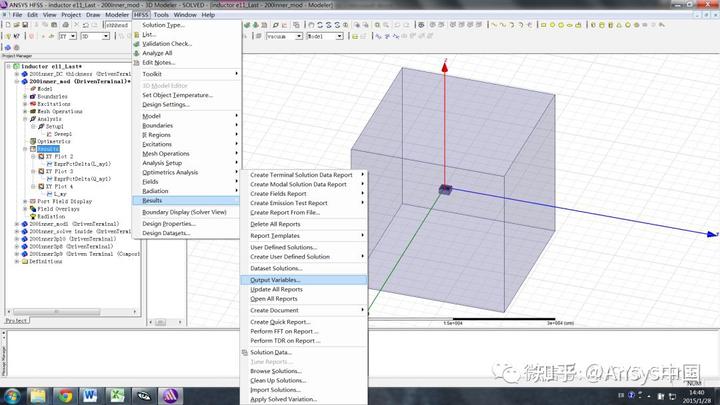Click the Save project disk icon
Image resolution: width=720 pixels, height=405 pixels.
tap(25, 25)
